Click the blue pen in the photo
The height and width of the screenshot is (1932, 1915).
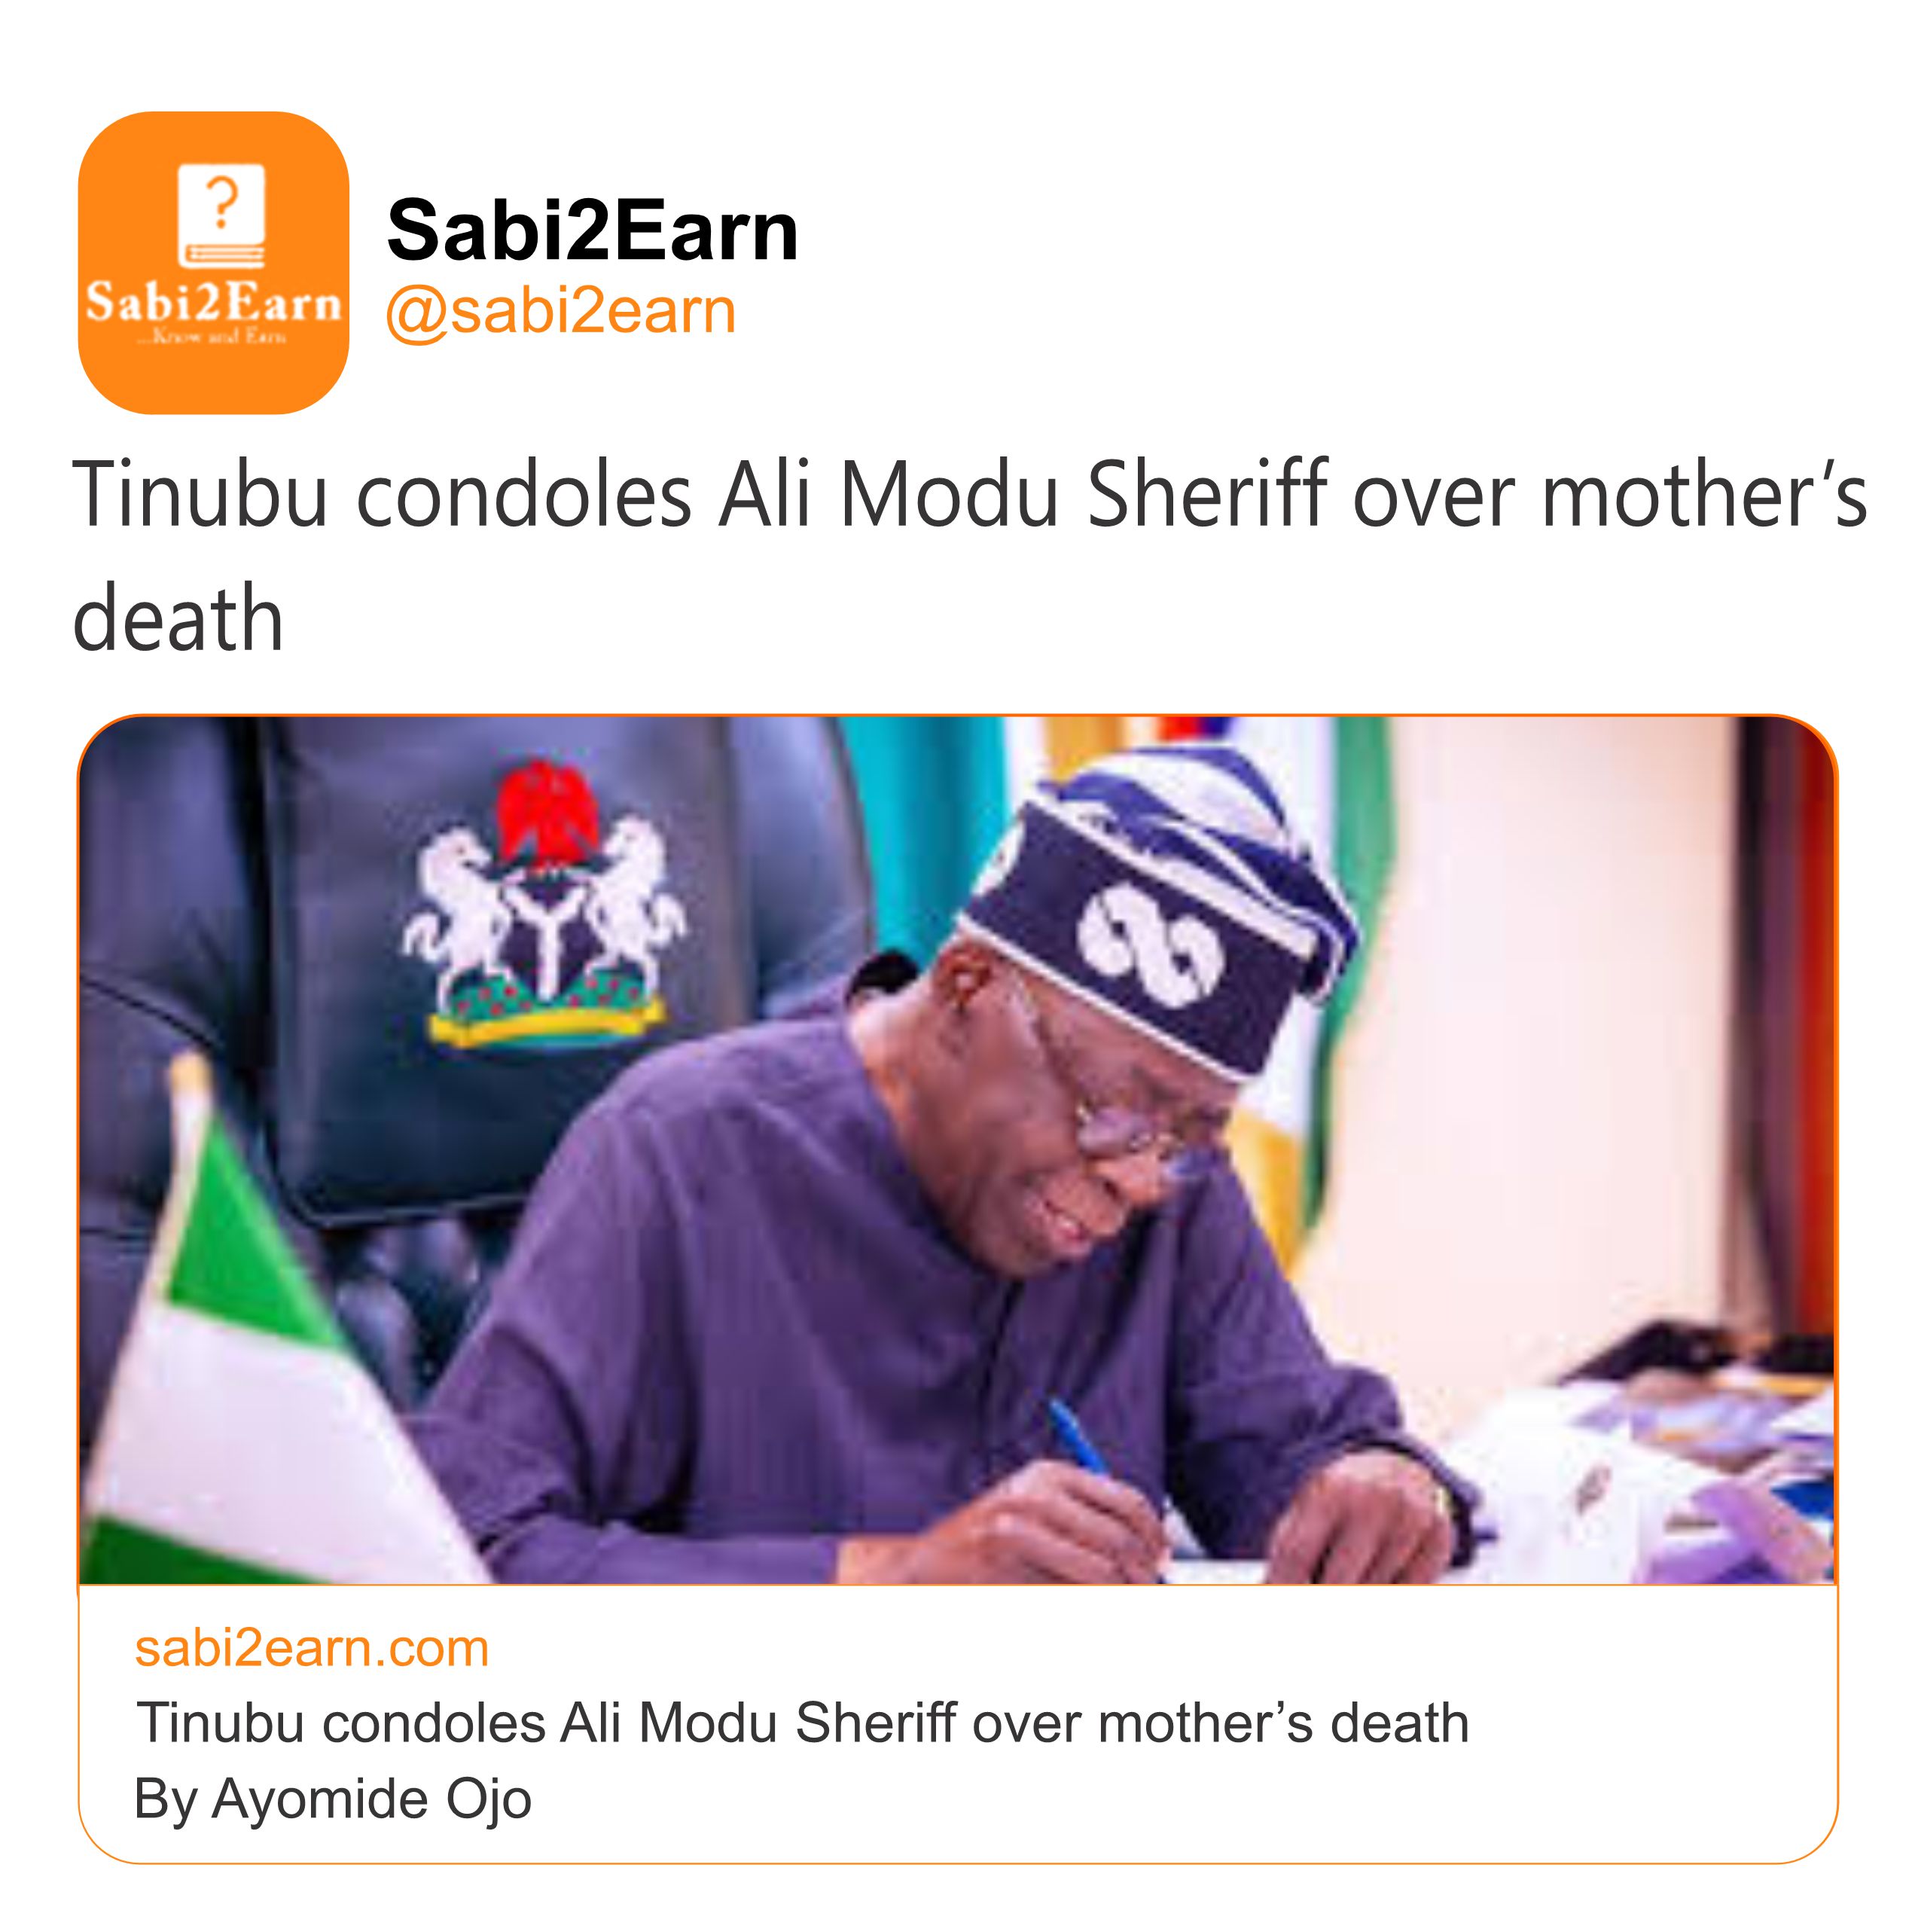[x=1078, y=1440]
